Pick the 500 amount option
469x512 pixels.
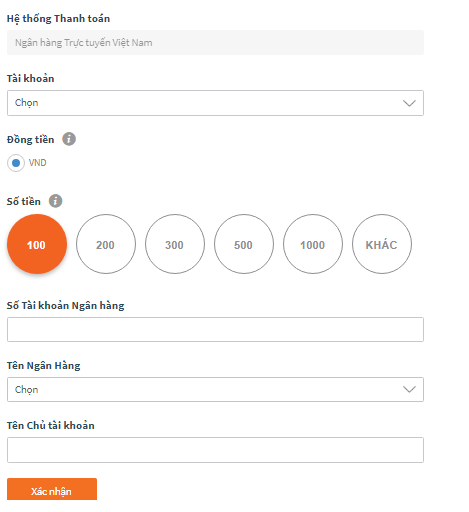pyautogui.click(x=244, y=244)
